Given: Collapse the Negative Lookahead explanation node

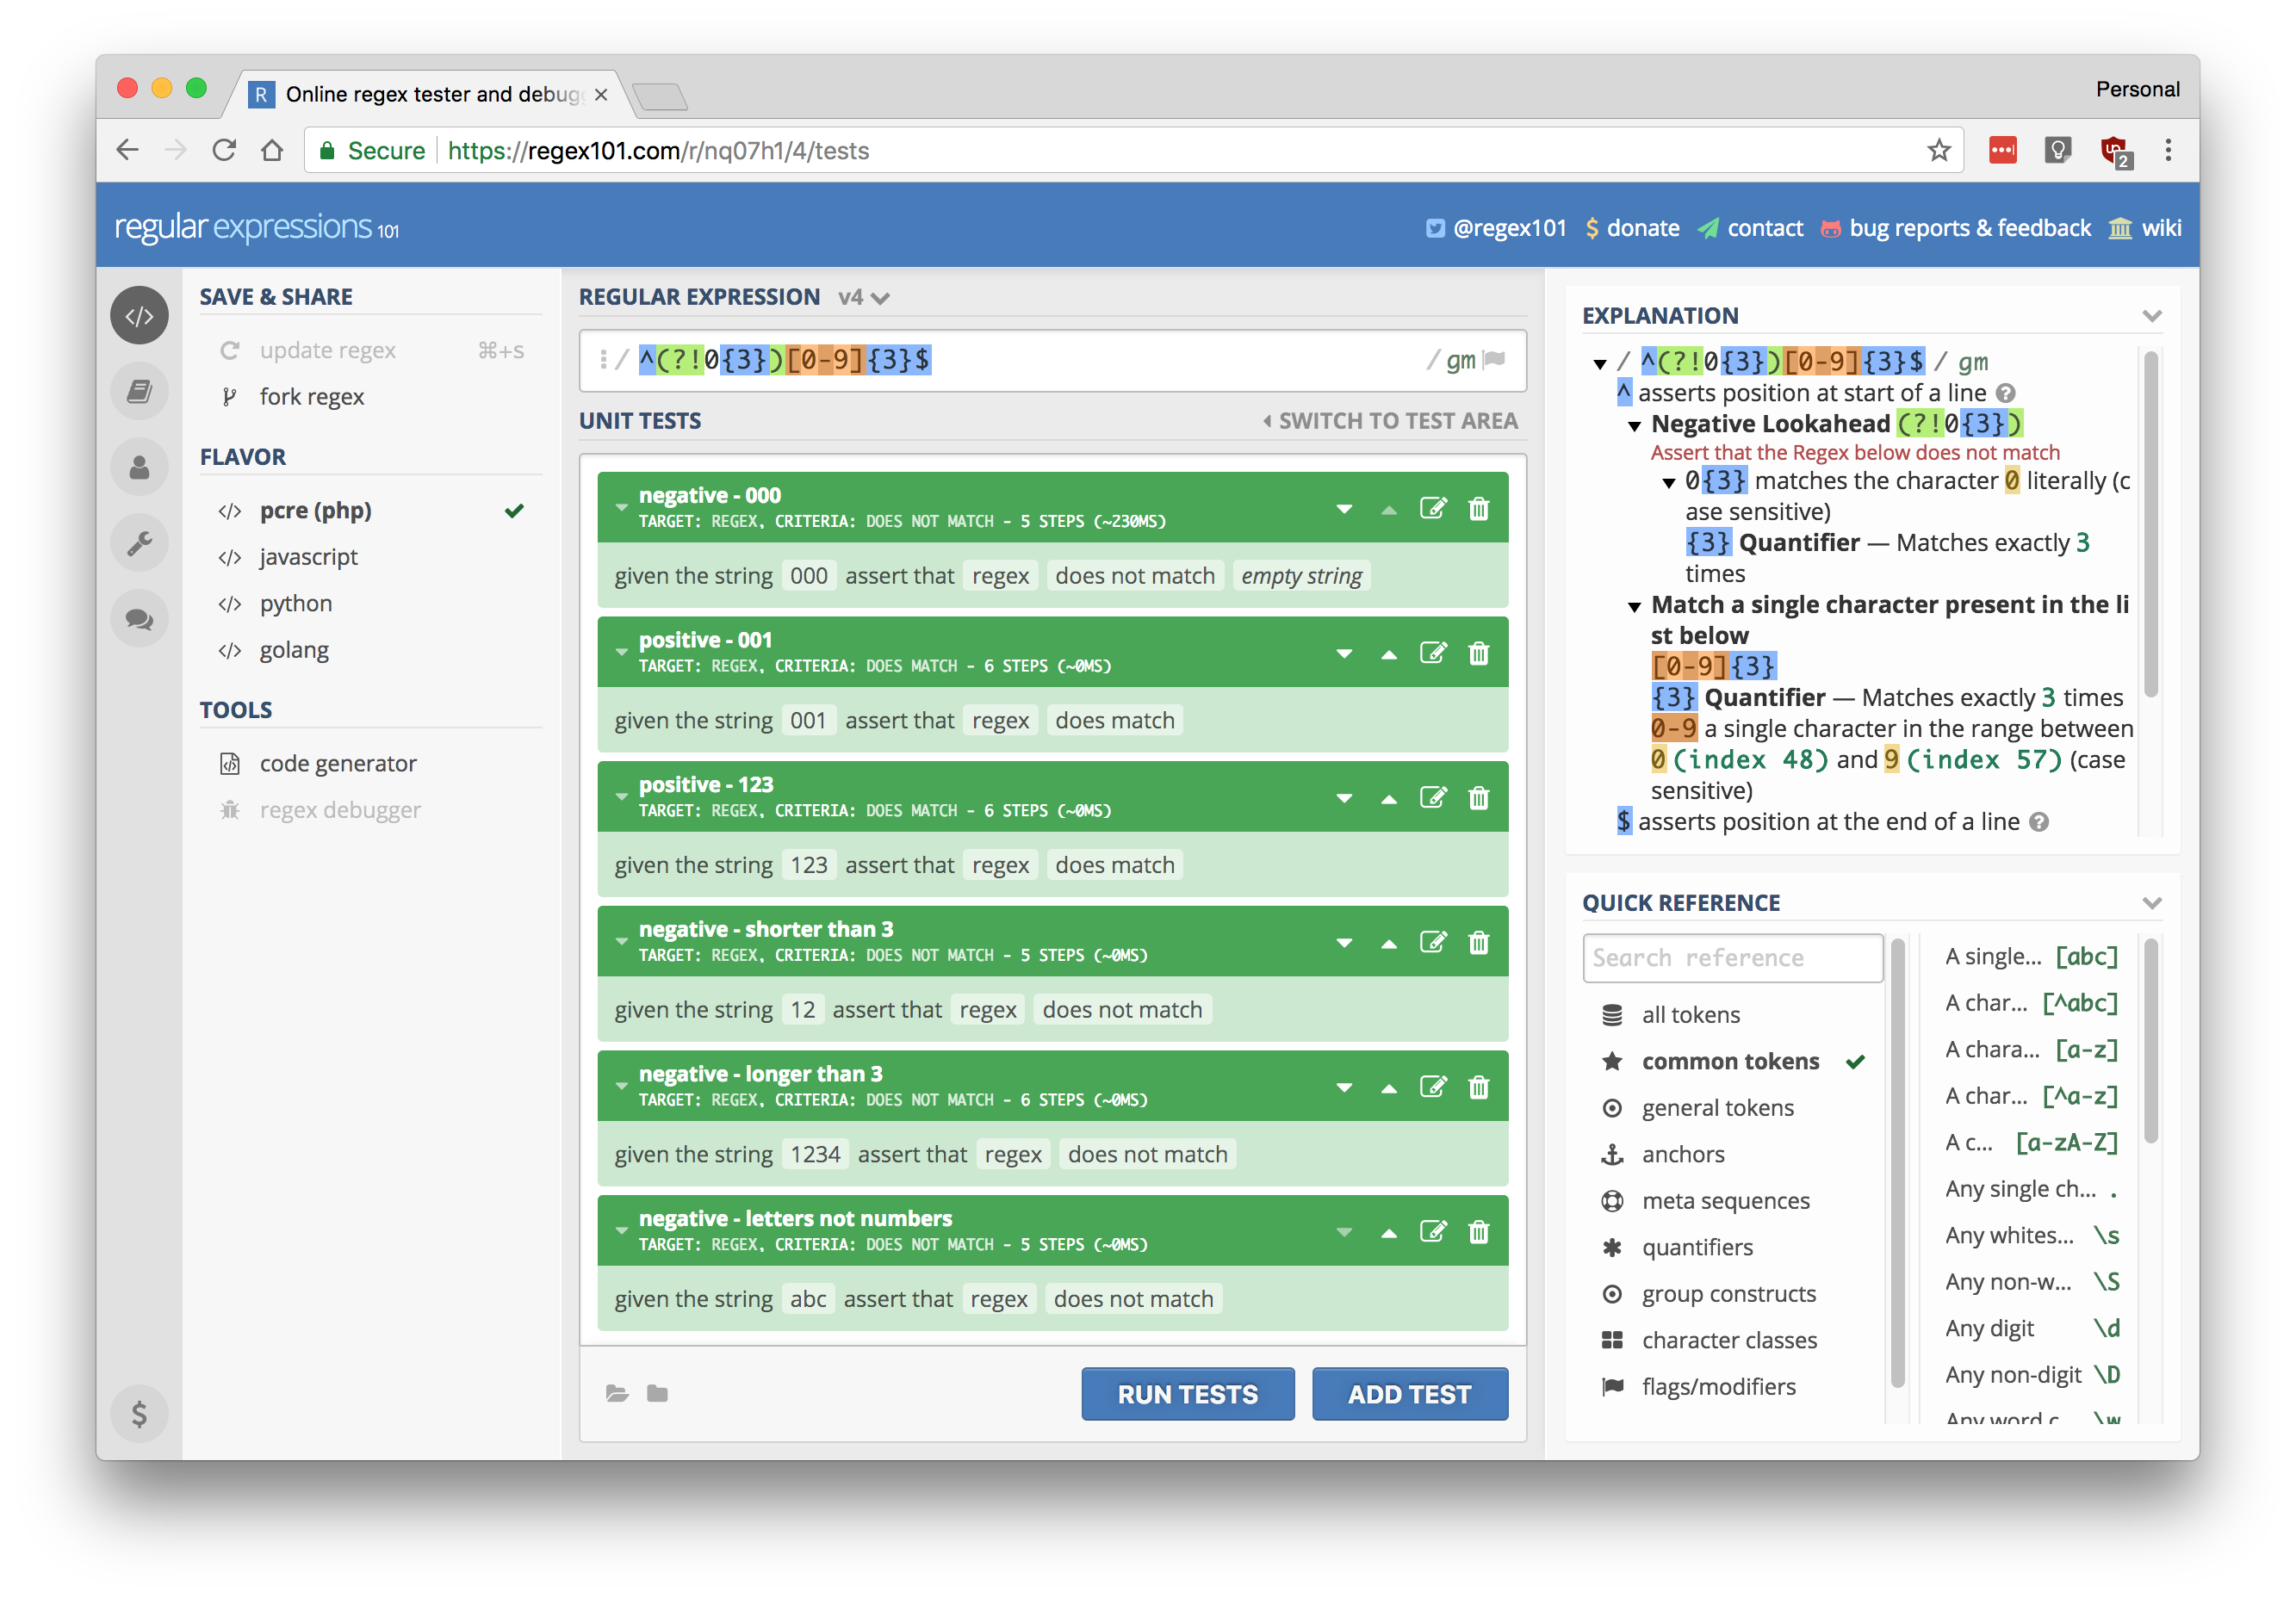Looking at the screenshot, I should pyautogui.click(x=1634, y=426).
